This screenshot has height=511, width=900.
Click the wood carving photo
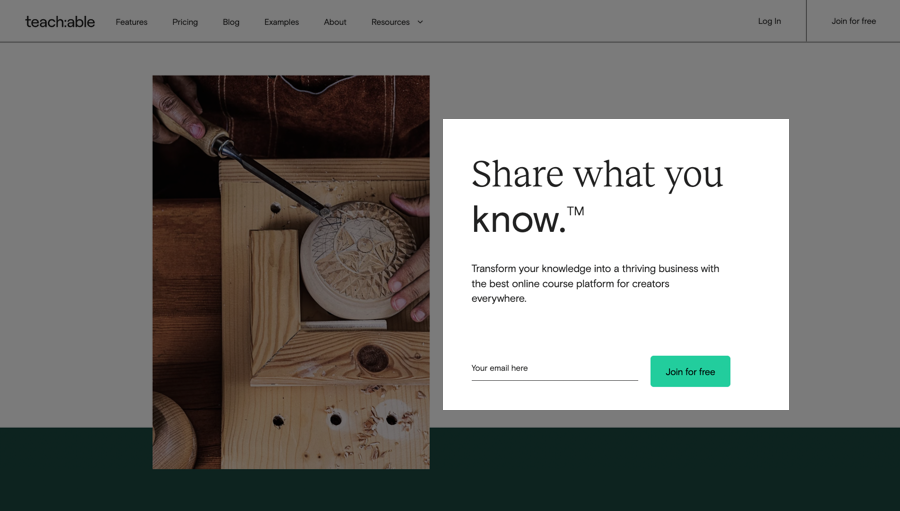[291, 272]
